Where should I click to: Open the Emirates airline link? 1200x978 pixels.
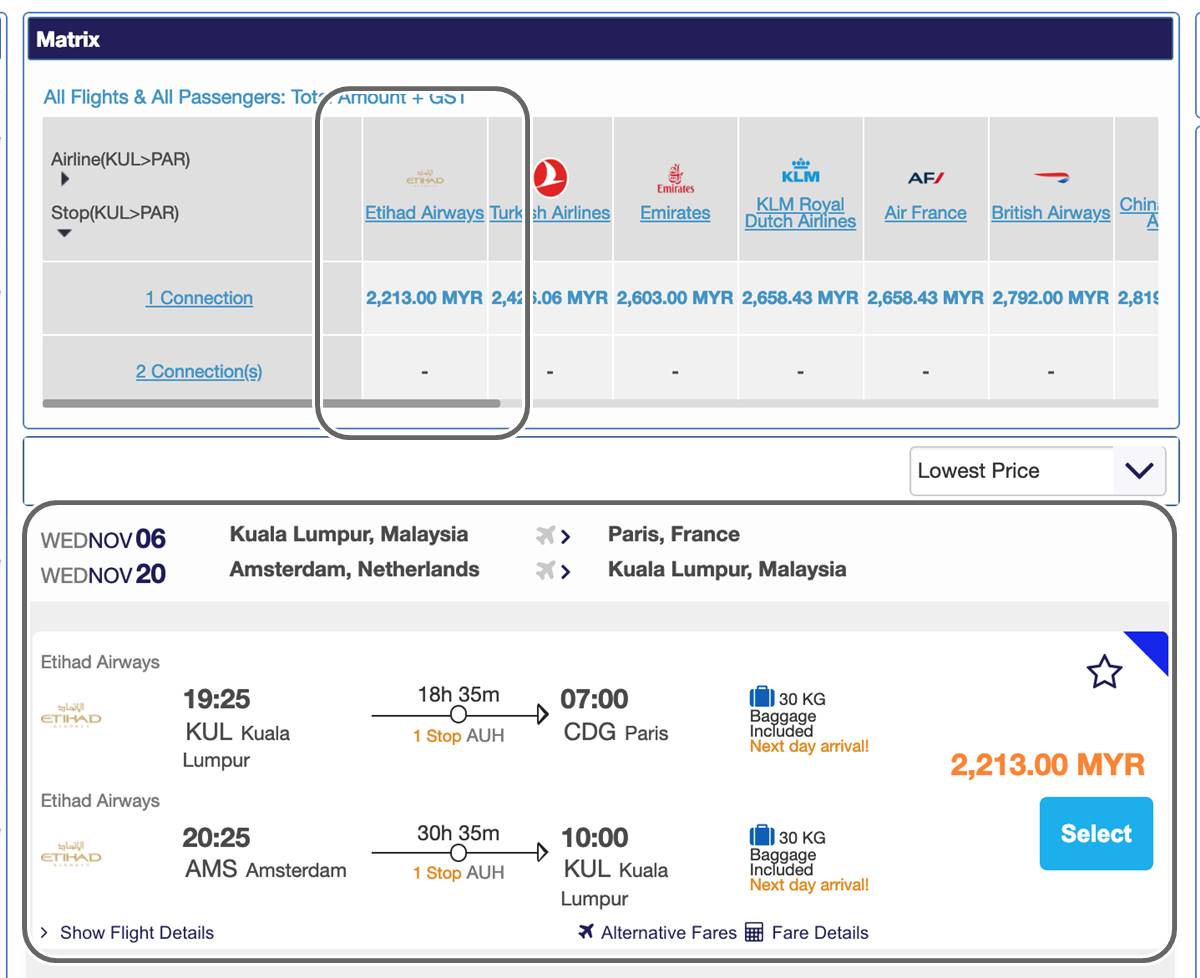[675, 213]
